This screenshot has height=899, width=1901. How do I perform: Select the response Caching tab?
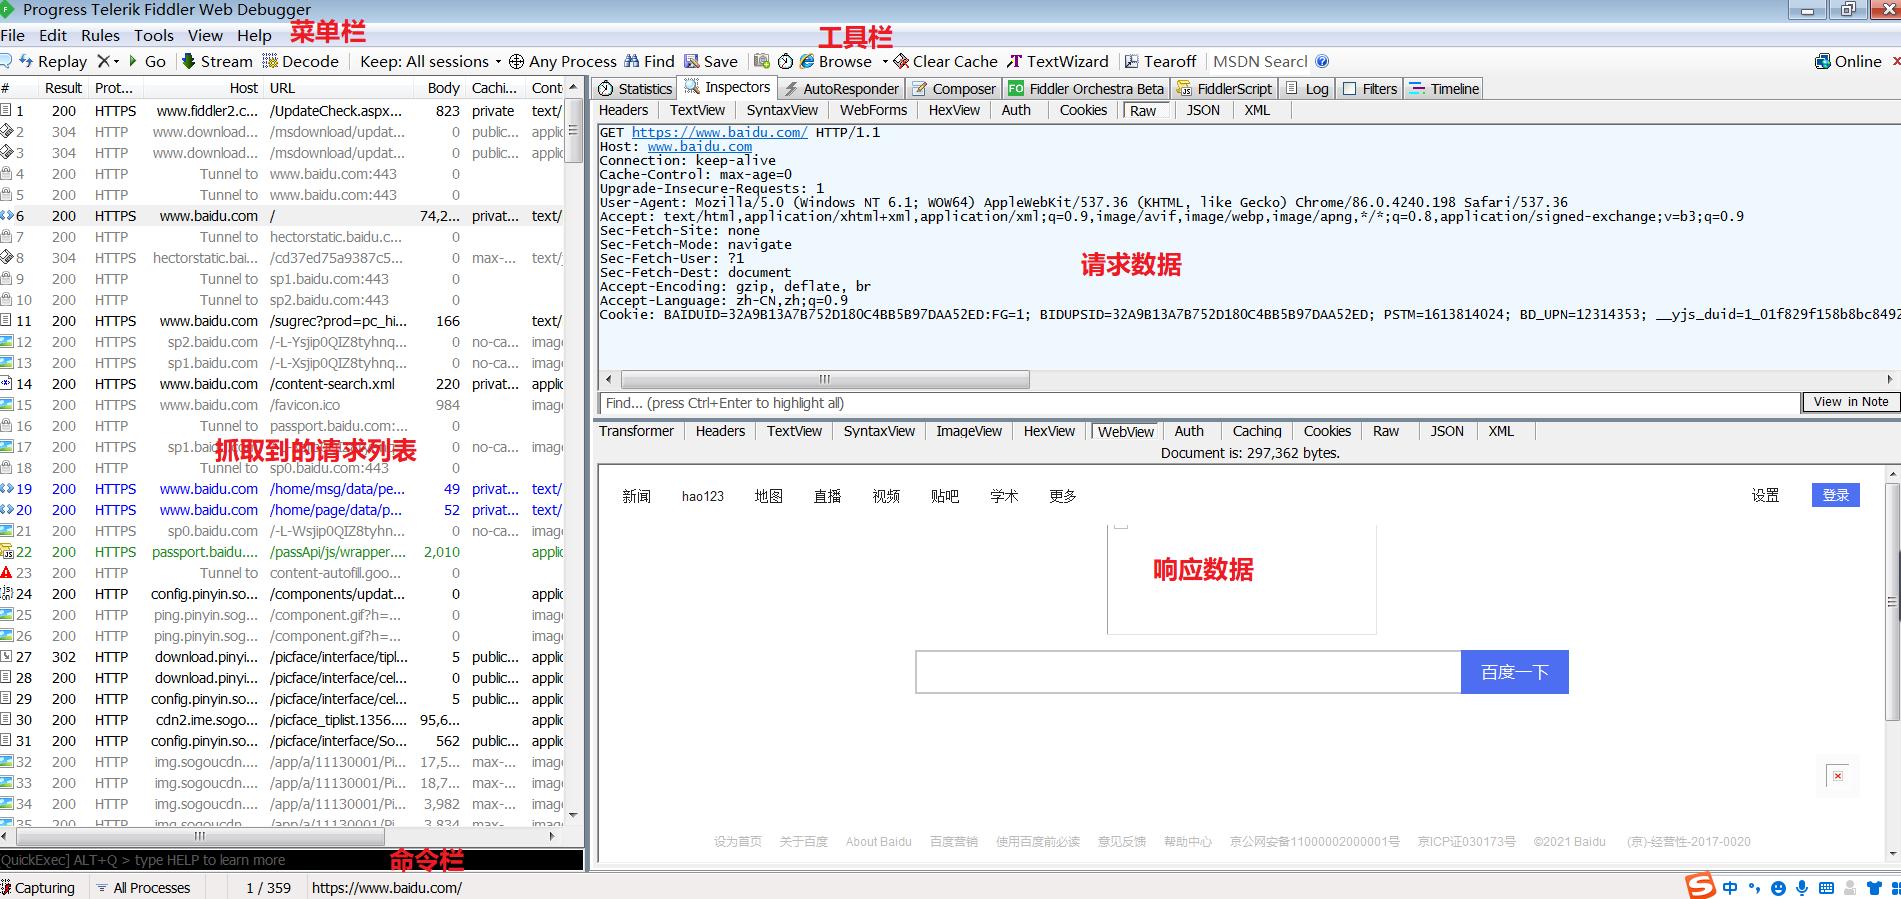tap(1257, 431)
